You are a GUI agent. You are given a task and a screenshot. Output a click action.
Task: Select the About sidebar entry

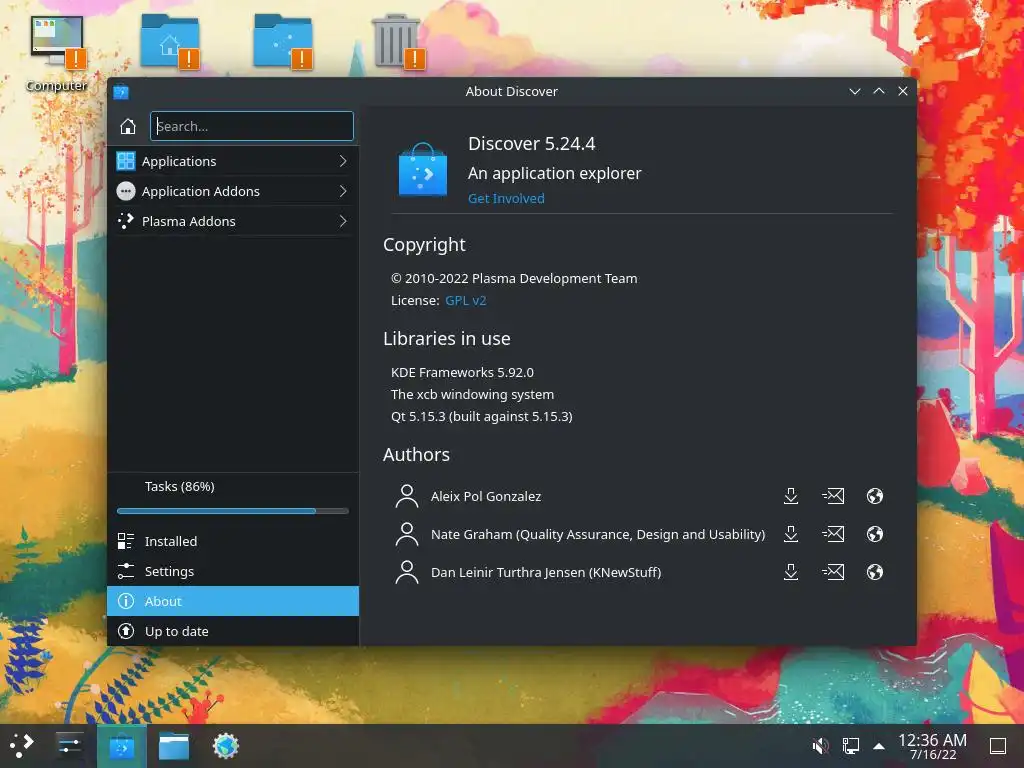pyautogui.click(x=233, y=601)
